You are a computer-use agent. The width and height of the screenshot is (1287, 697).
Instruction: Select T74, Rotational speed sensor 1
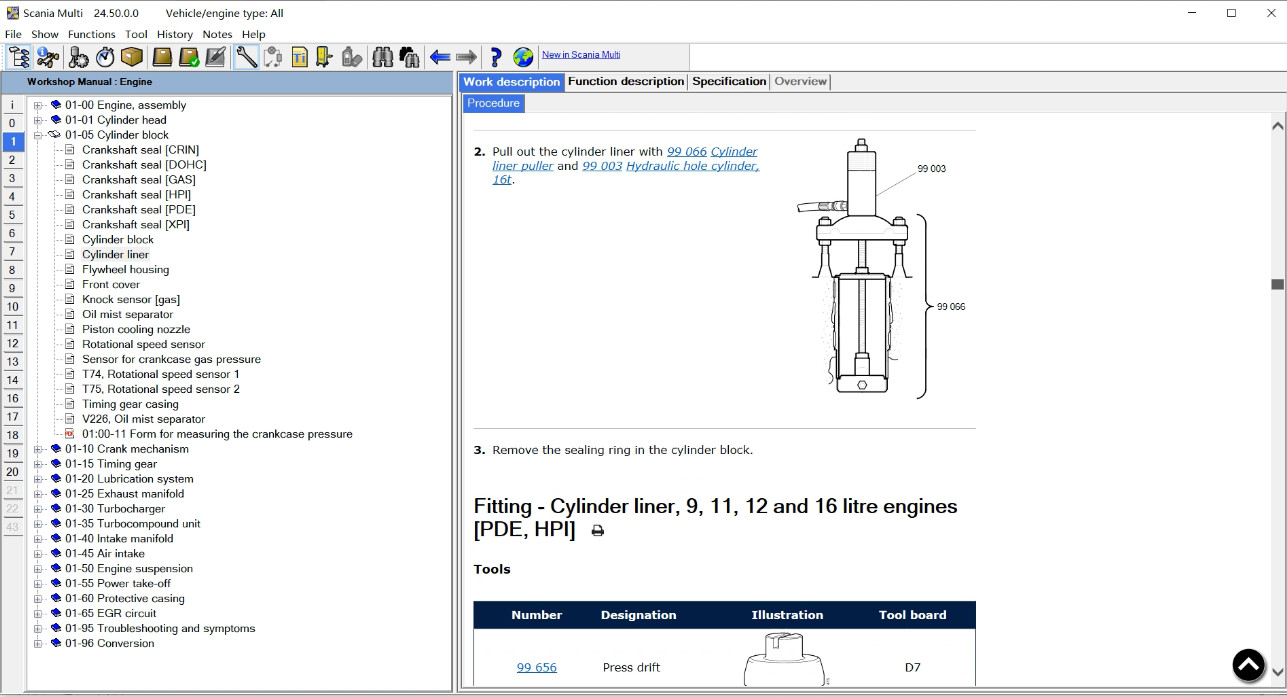pyautogui.click(x=161, y=375)
